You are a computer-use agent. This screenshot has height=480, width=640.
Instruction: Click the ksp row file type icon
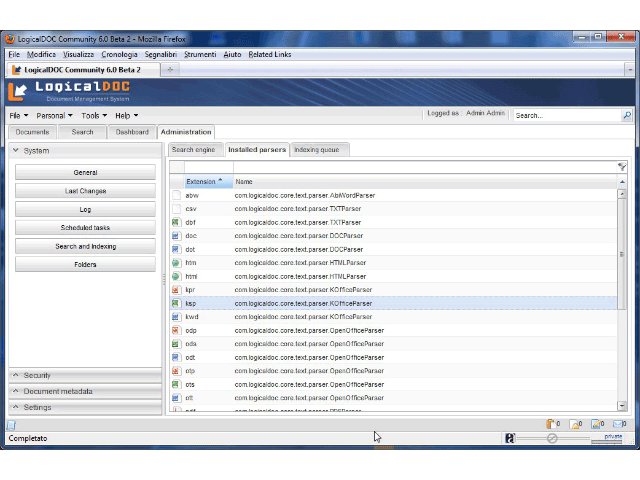click(176, 303)
